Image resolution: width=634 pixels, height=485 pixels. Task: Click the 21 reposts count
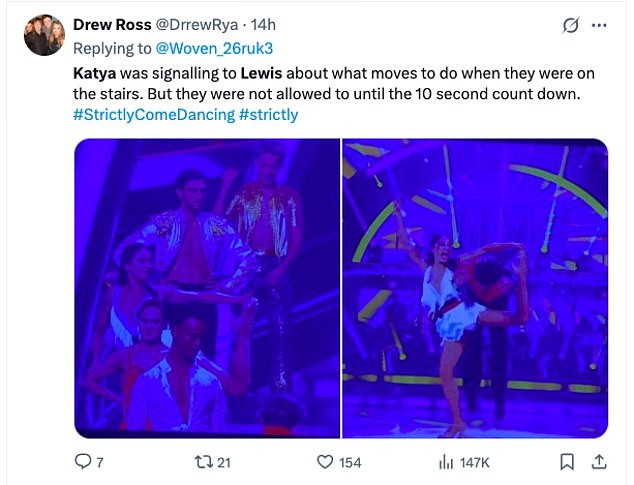tap(224, 462)
